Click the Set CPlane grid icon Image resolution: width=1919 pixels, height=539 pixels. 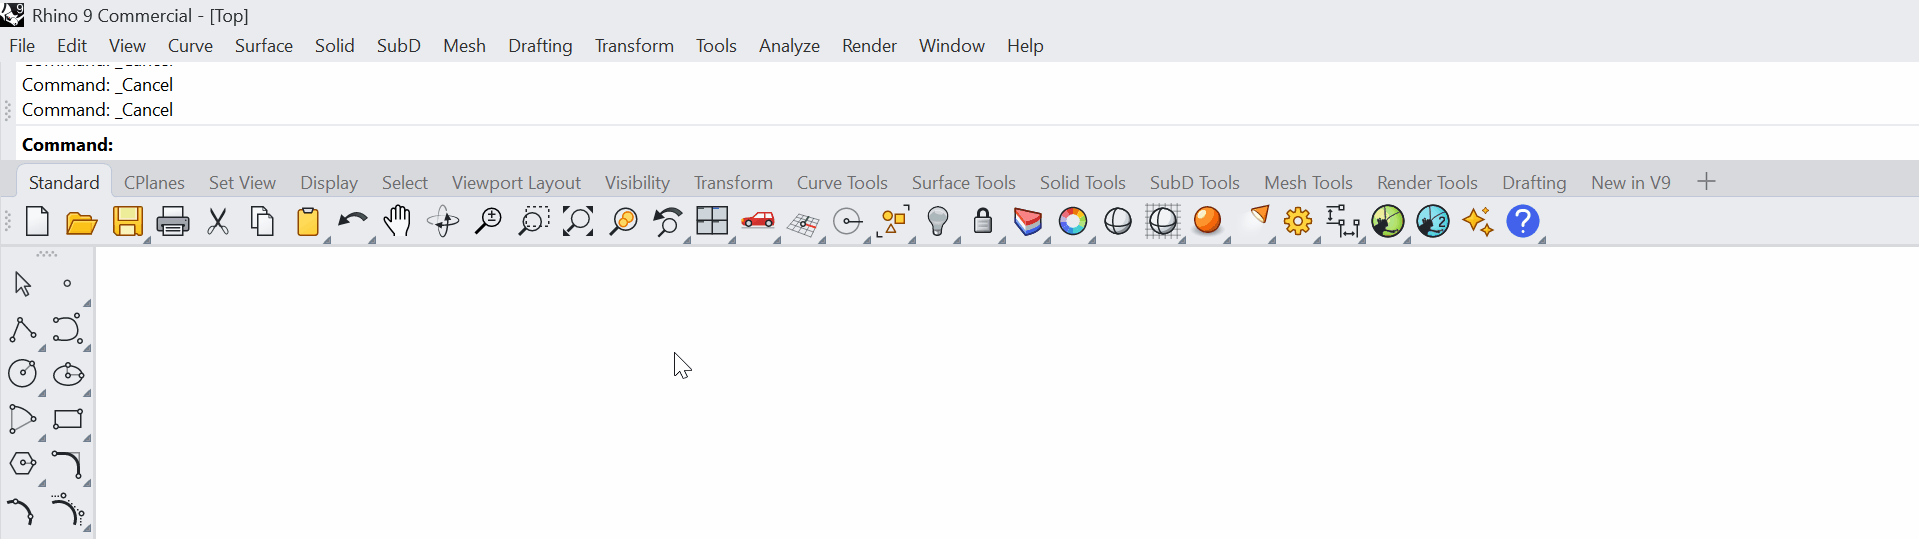coord(803,224)
